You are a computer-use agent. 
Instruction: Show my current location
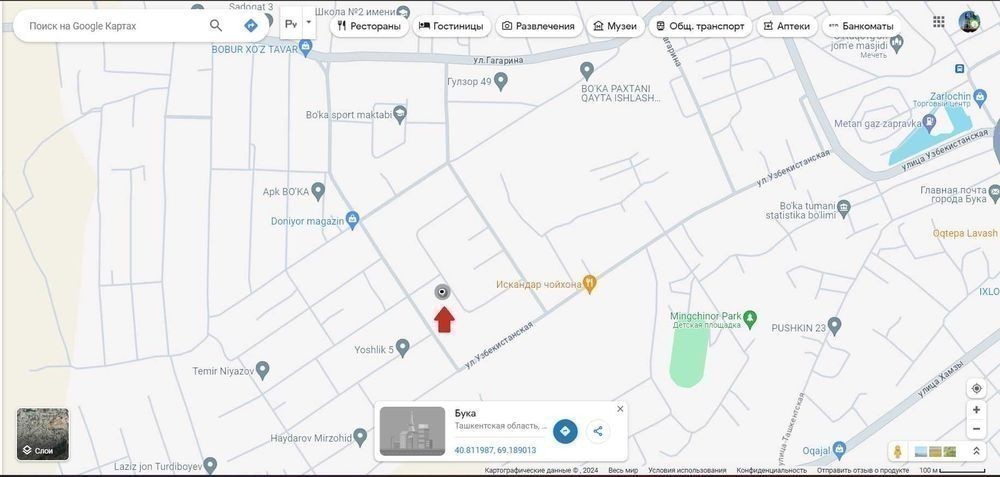976,388
